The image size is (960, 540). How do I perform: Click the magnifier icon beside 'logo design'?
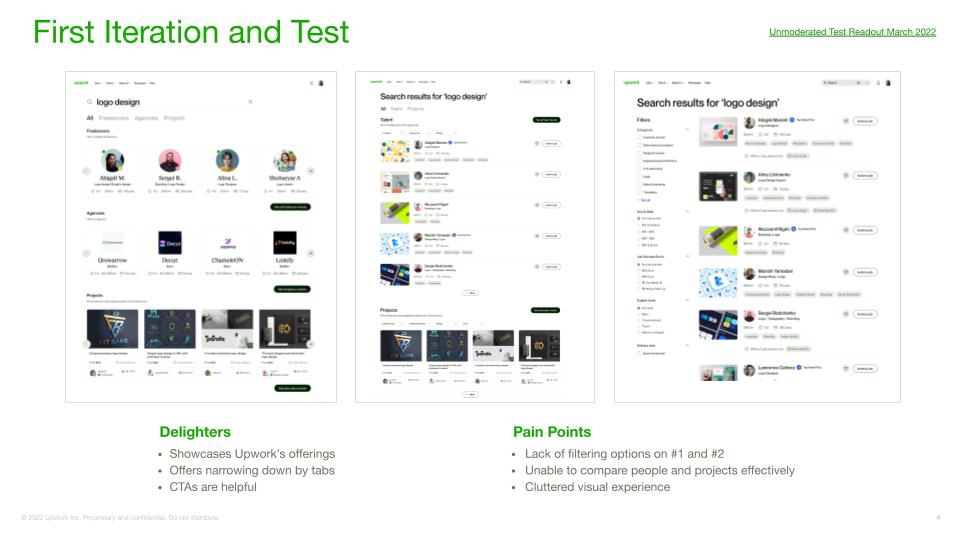89,102
